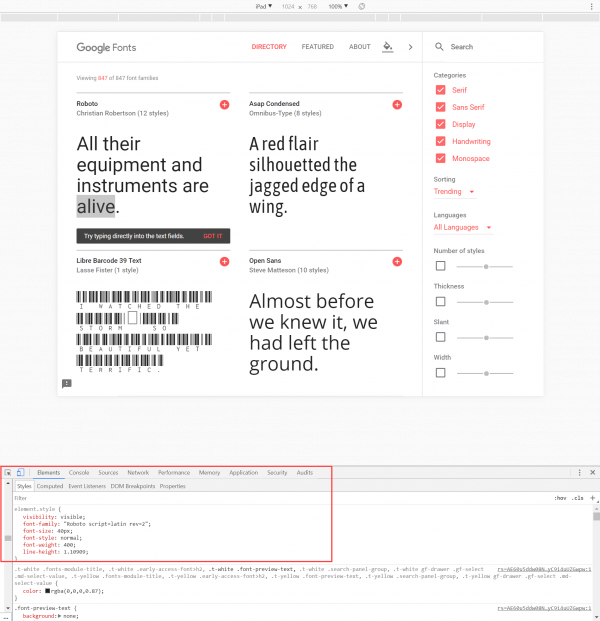600x621 pixels.
Task: Toggle the DevTools device toolbar icon
Action: (x=20, y=472)
